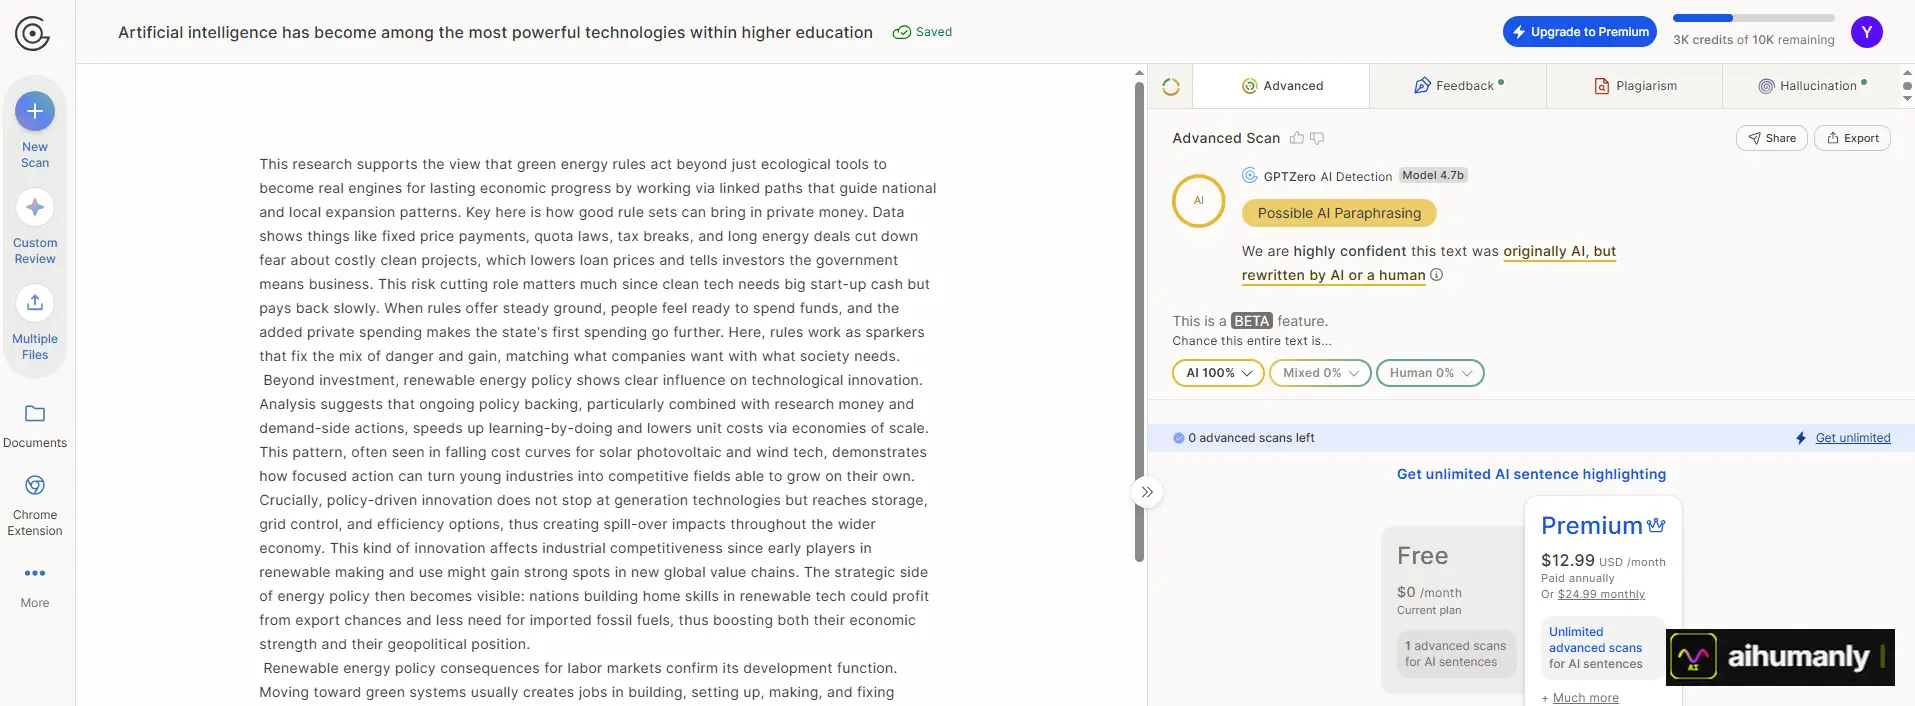Expand the Mixed 0% dropdown
The image size is (1915, 706).
[x=1320, y=373]
